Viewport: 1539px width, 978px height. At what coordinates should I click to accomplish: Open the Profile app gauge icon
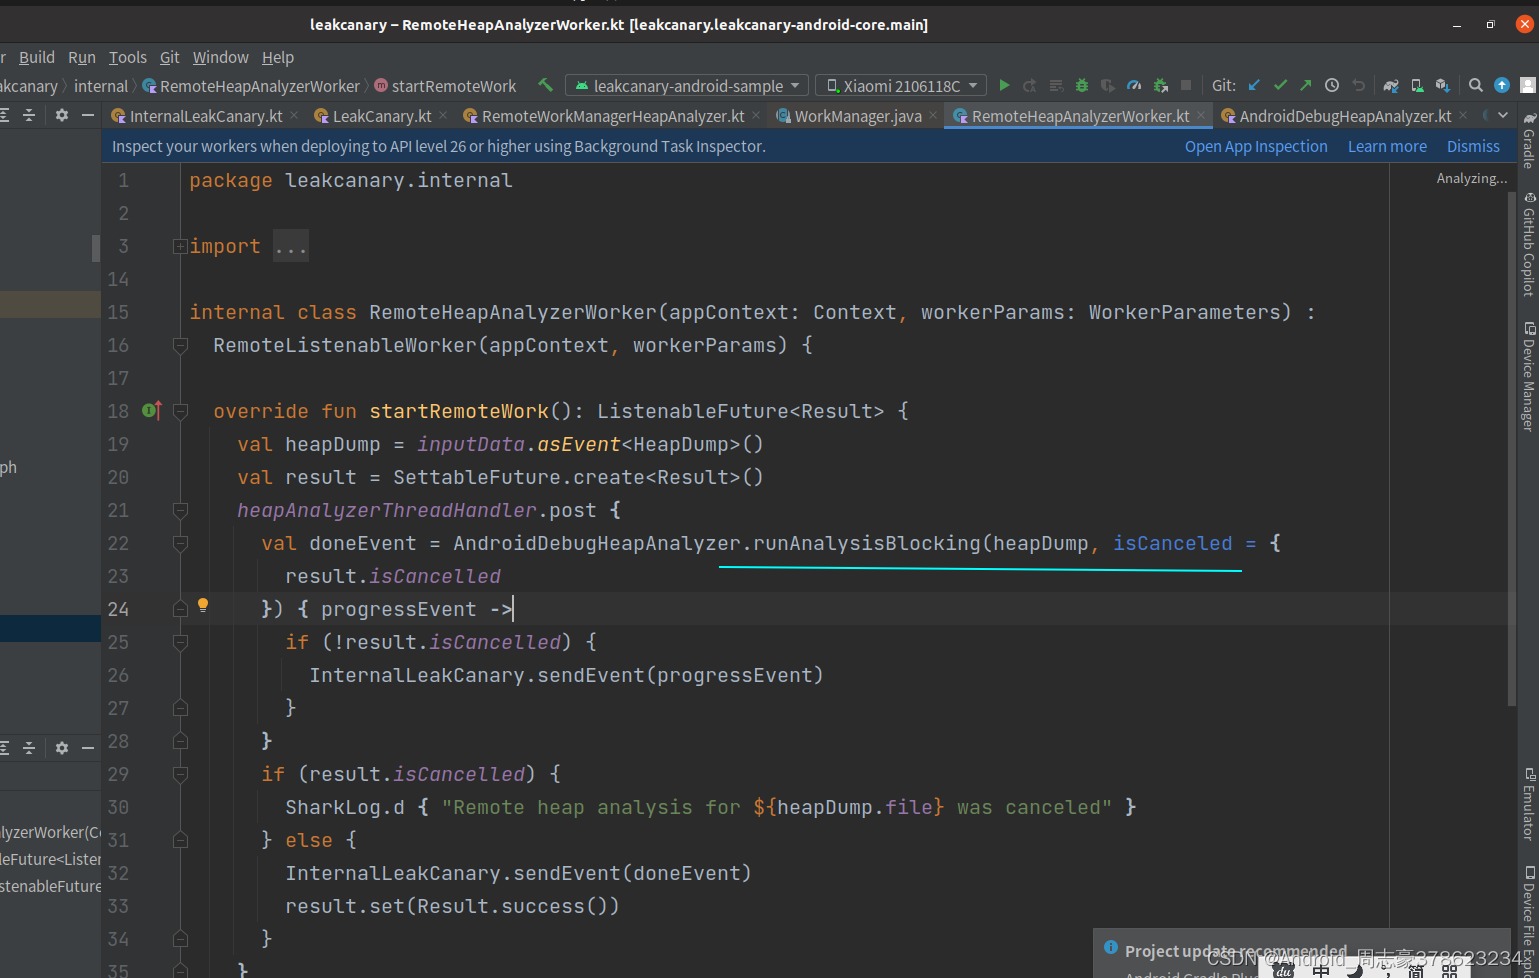tap(1134, 86)
